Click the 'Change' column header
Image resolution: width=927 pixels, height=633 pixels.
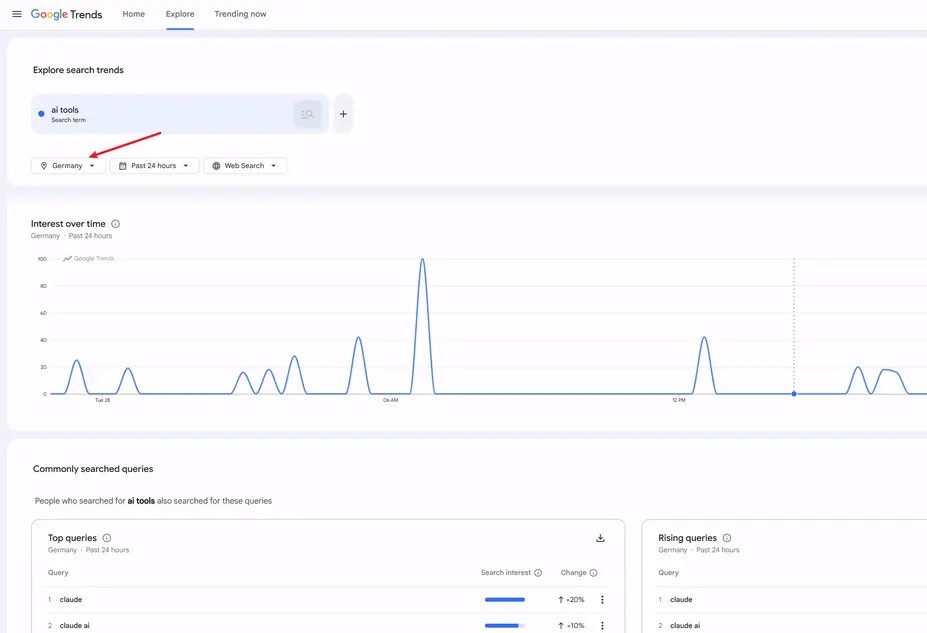pos(573,573)
